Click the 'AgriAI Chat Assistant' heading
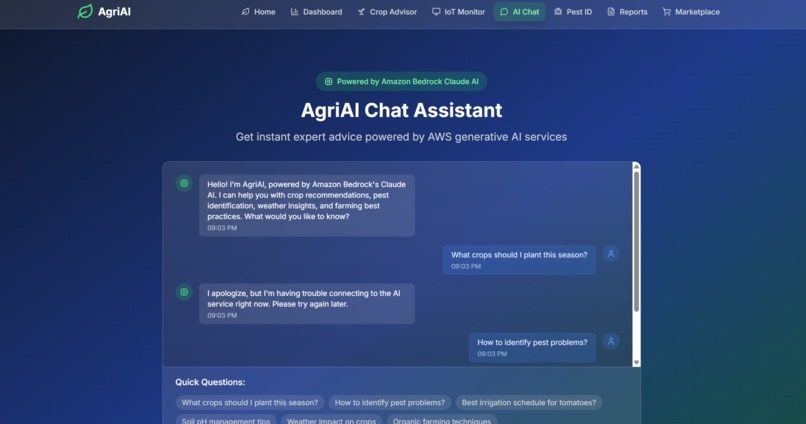This screenshot has height=424, width=806. 401,110
